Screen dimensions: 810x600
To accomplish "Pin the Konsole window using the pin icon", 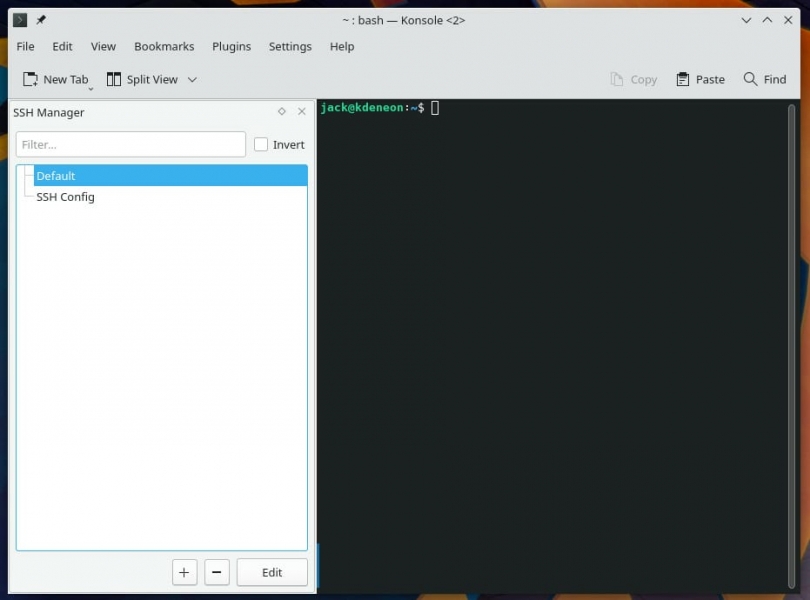I will 40,18.
